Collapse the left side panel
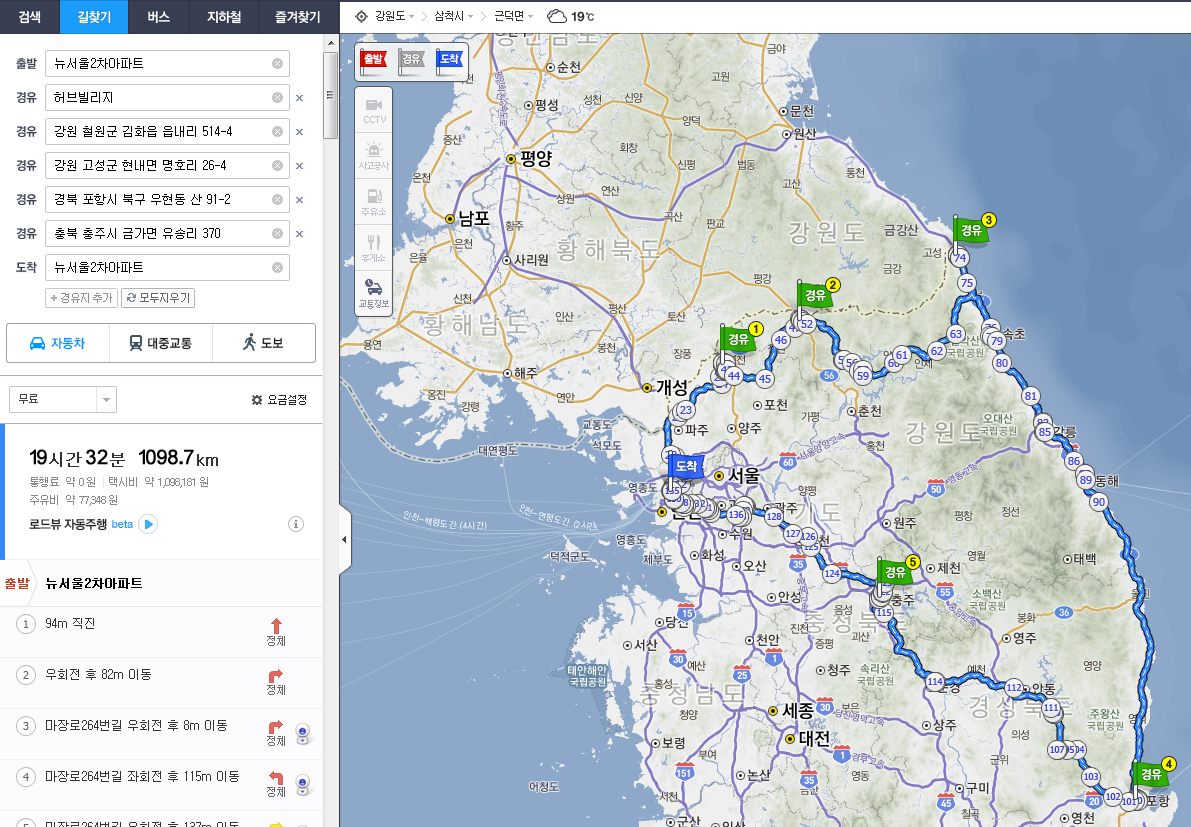1191x827 pixels. point(344,539)
